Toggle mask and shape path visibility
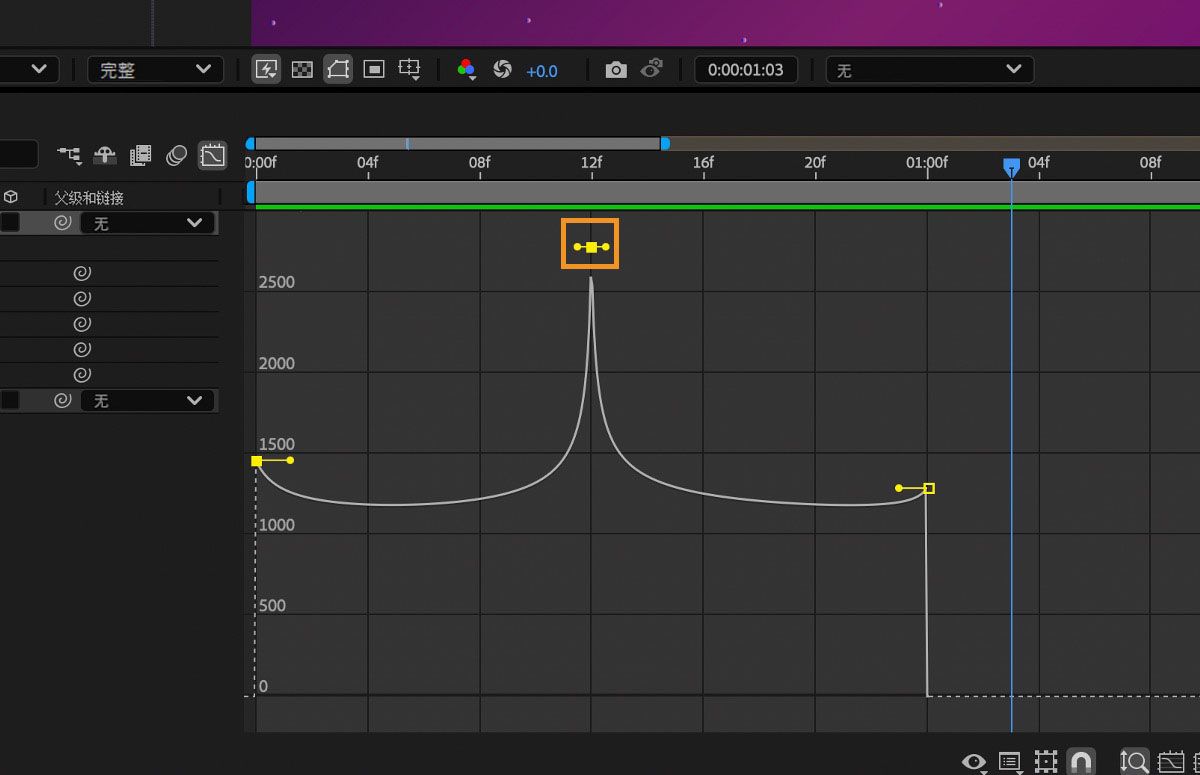 click(x=338, y=70)
